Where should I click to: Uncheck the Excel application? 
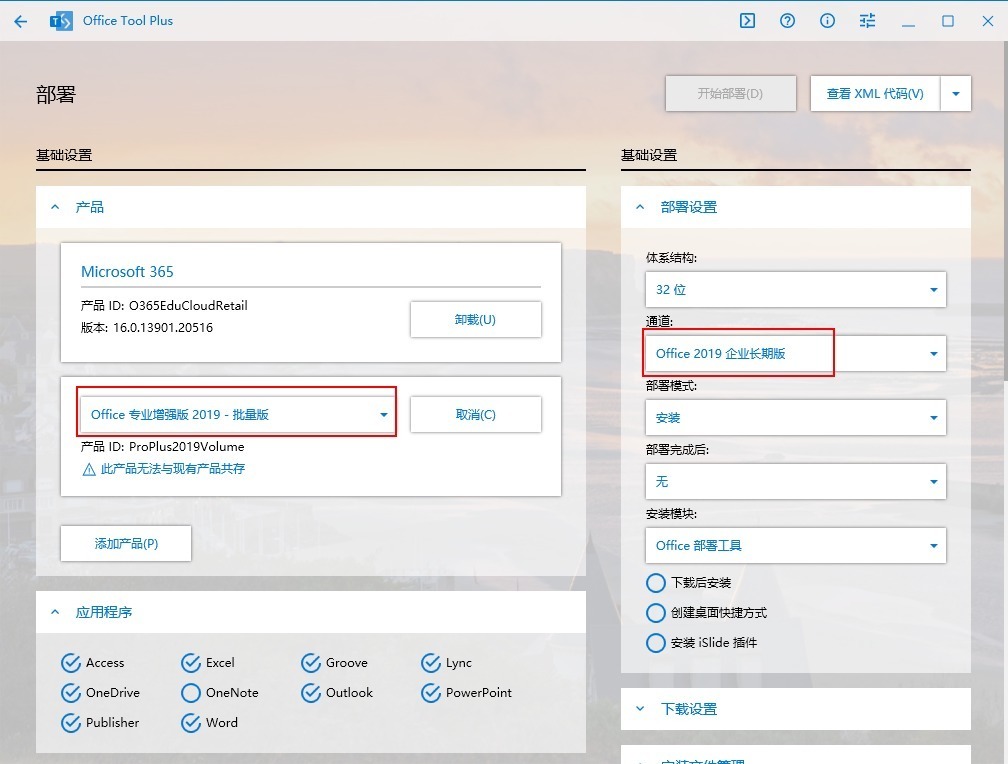191,662
